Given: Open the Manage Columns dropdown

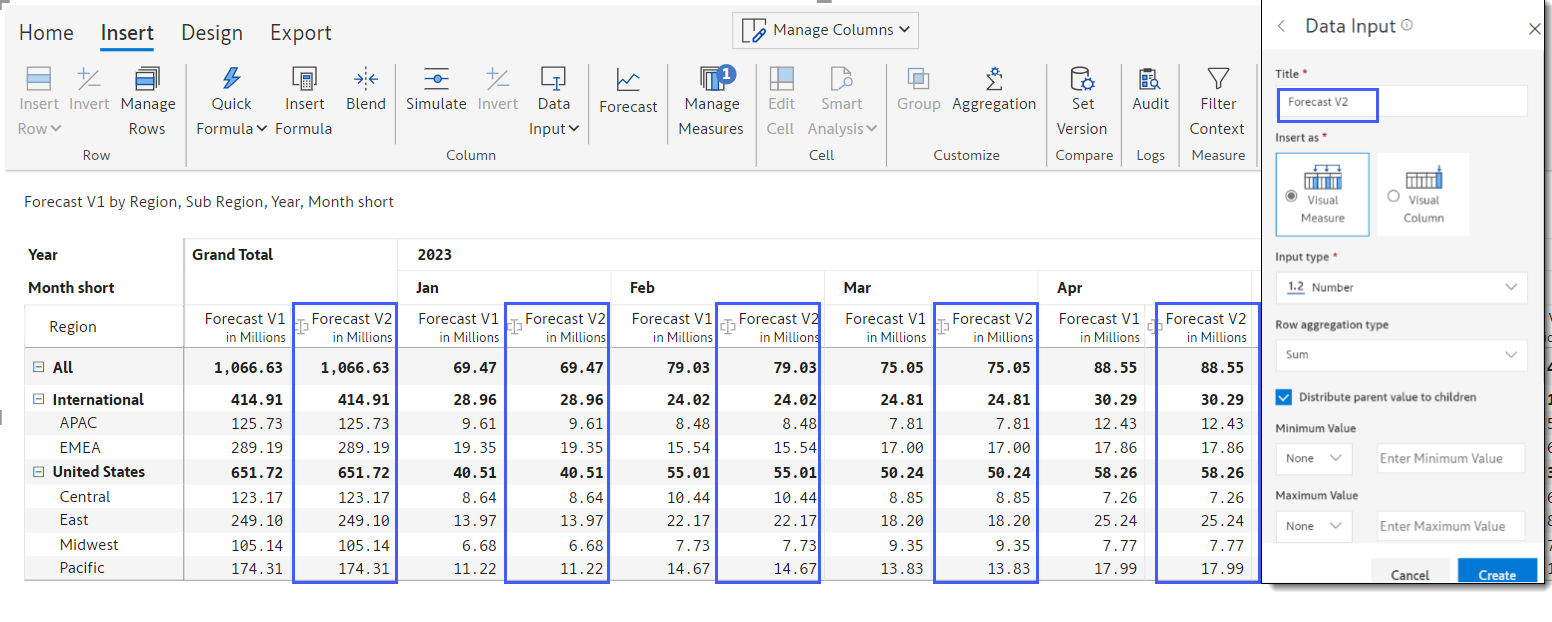Looking at the screenshot, I should [825, 30].
